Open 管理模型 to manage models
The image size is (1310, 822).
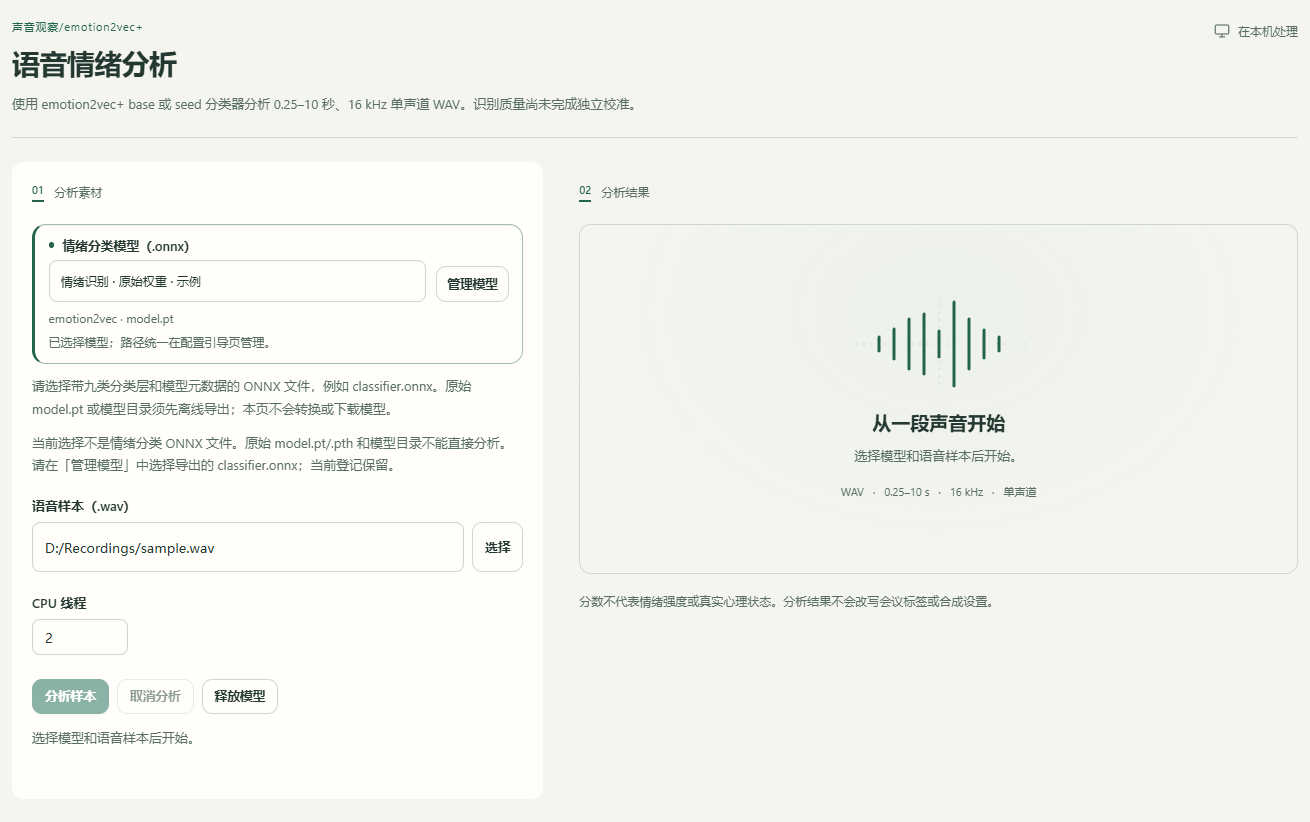click(x=472, y=284)
